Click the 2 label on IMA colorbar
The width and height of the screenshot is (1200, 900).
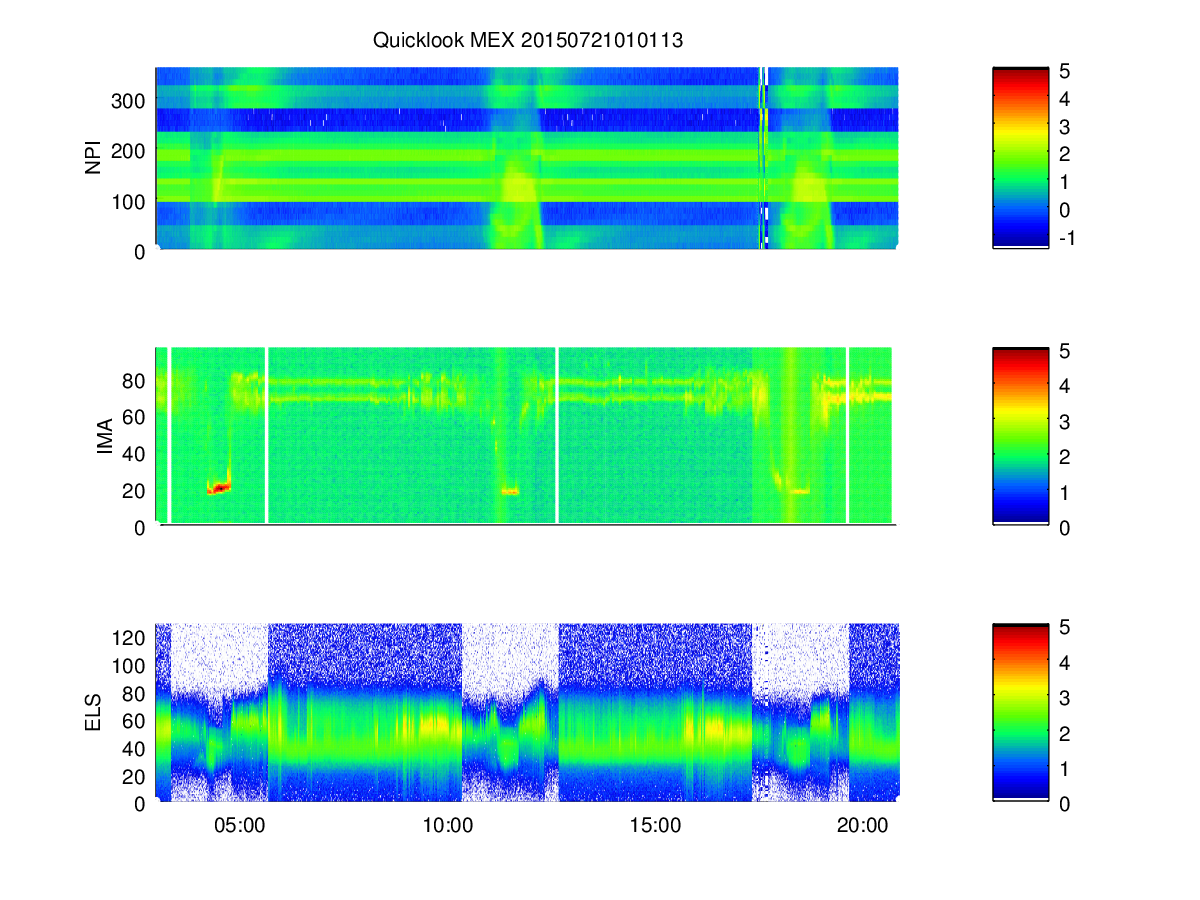[x=1066, y=457]
